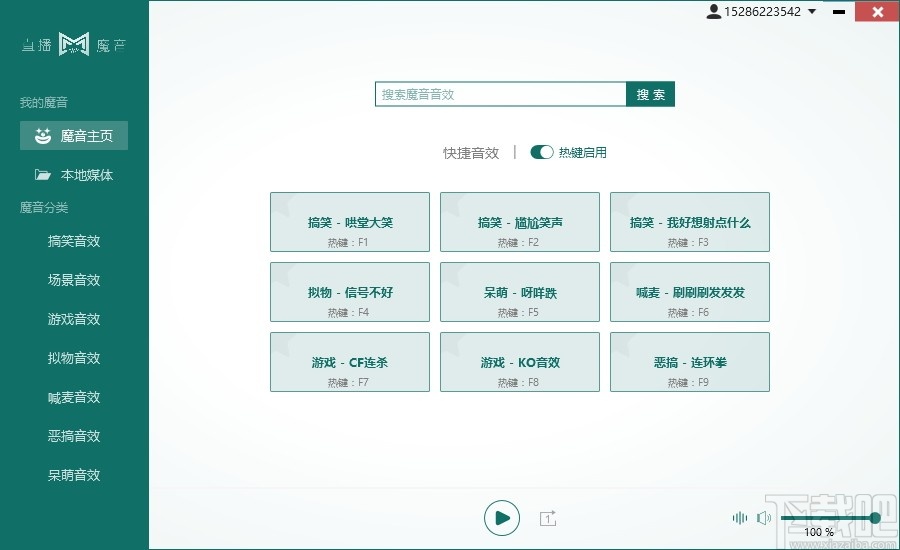The height and width of the screenshot is (550, 900).
Task: Play the 拟物 - 信号不好 sound effect
Action: coord(350,292)
